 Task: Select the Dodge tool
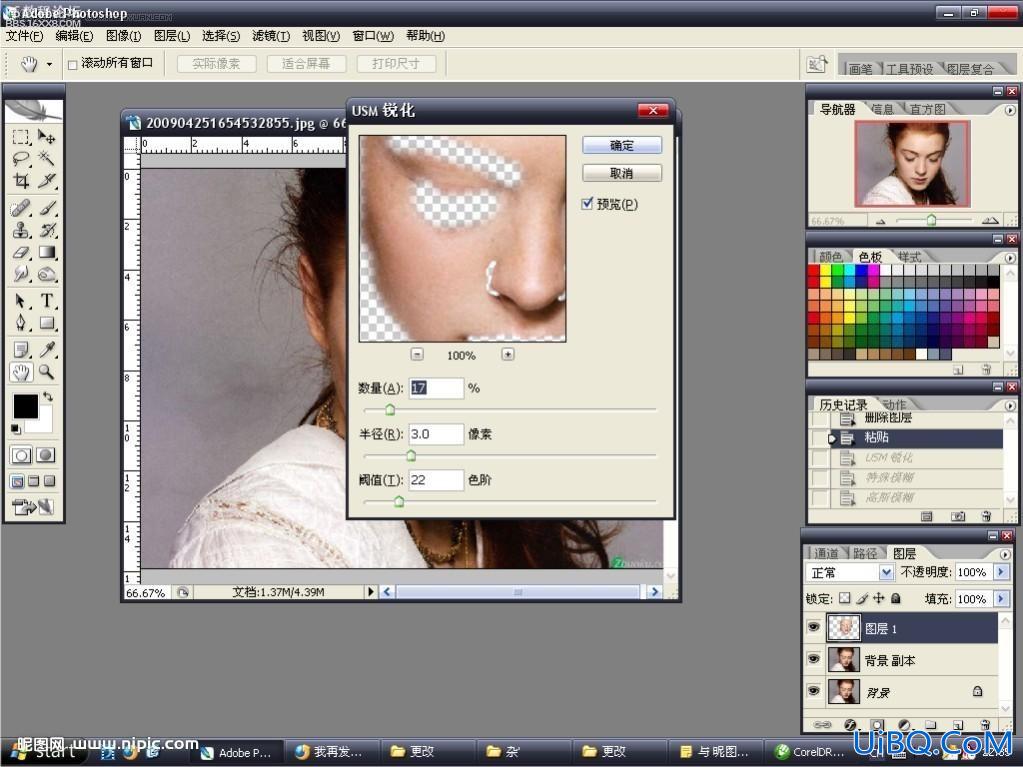pyautogui.click(x=46, y=273)
